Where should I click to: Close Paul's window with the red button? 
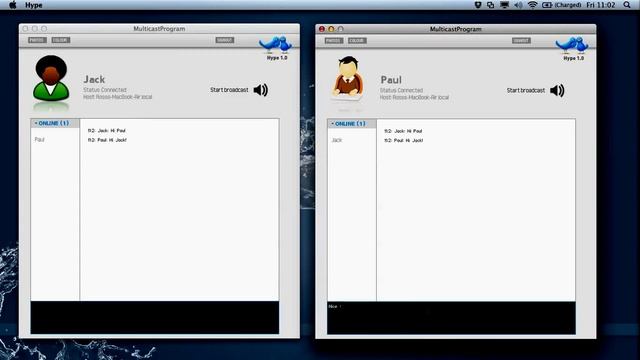click(x=322, y=29)
